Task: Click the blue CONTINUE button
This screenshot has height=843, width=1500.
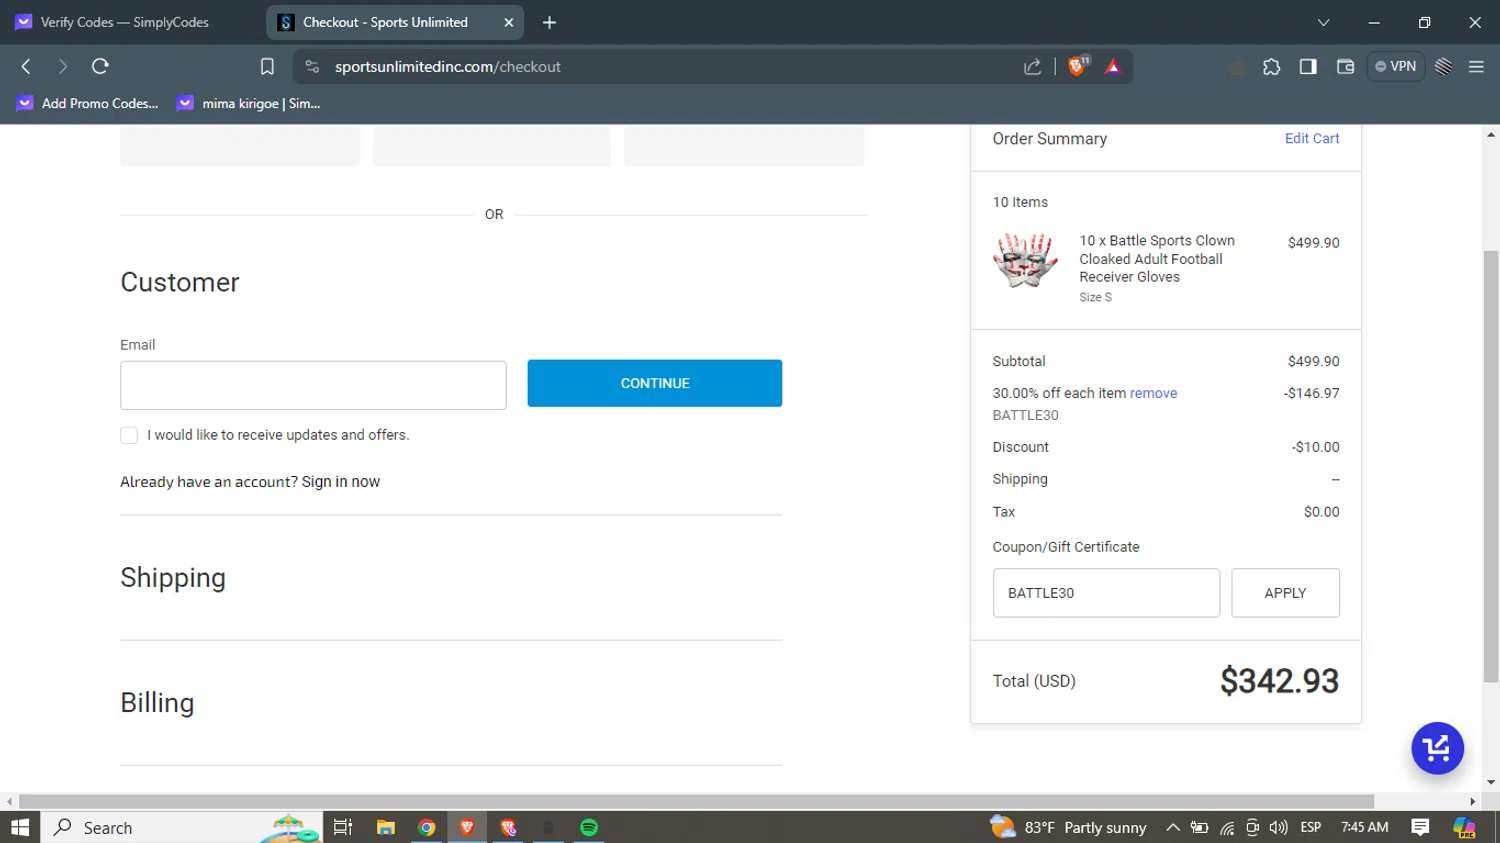Action: click(655, 383)
